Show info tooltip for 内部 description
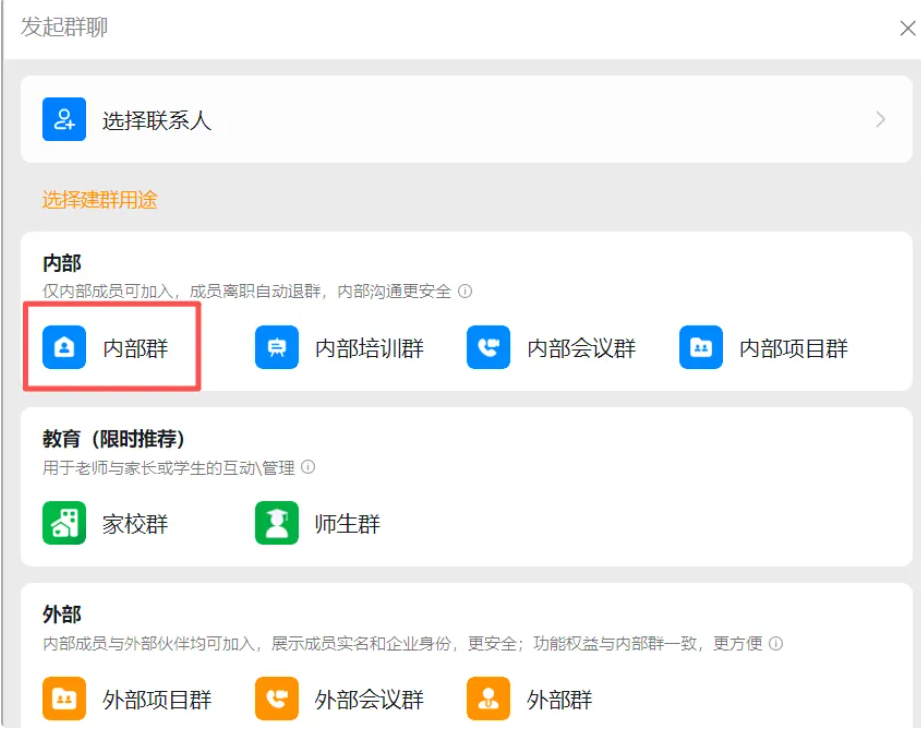 pyautogui.click(x=465, y=292)
